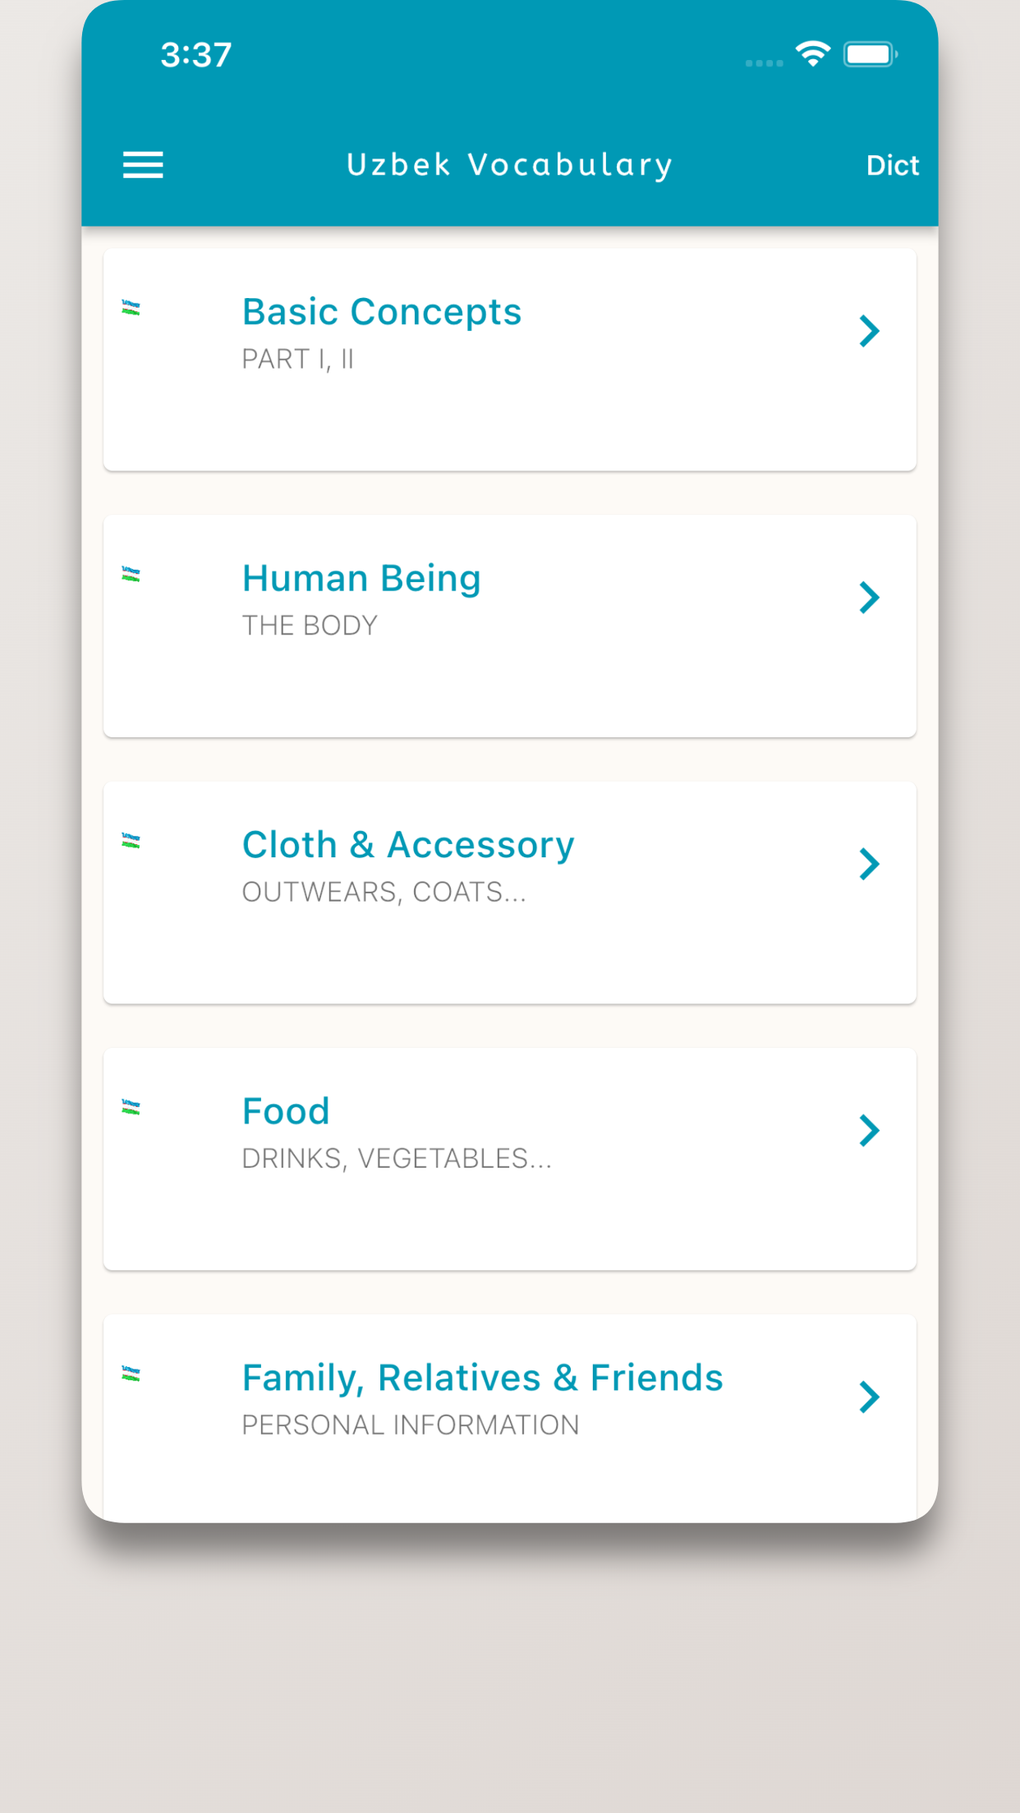The width and height of the screenshot is (1020, 1813).
Task: Tap the Wi-Fi status icon
Action: tap(813, 54)
